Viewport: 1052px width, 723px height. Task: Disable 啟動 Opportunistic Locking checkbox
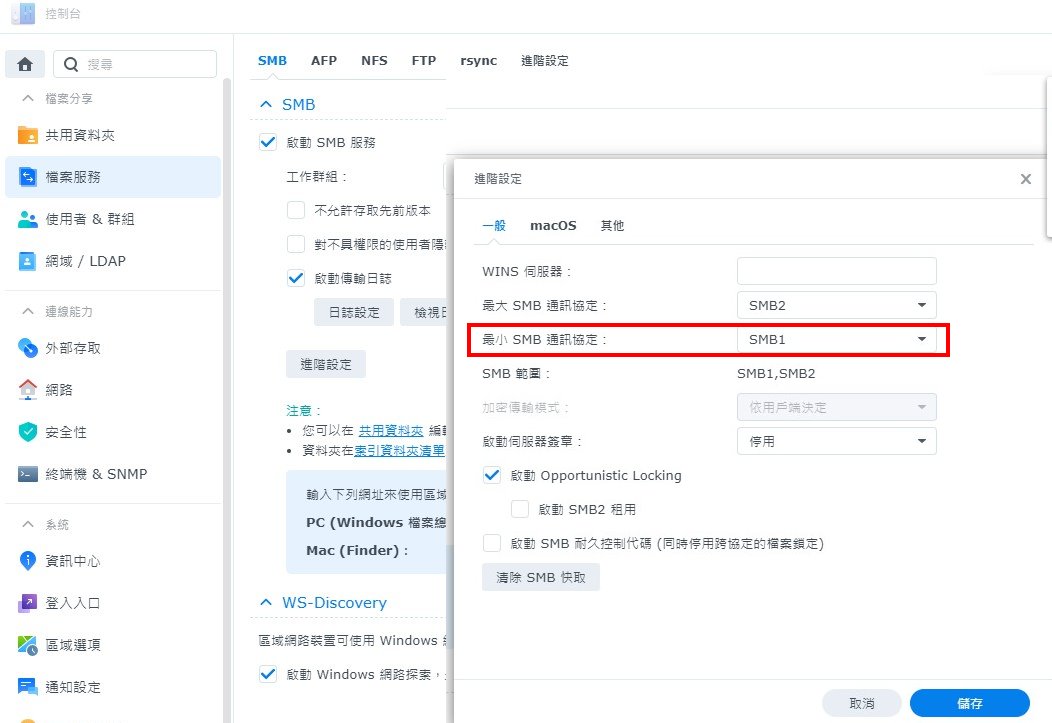[x=492, y=475]
